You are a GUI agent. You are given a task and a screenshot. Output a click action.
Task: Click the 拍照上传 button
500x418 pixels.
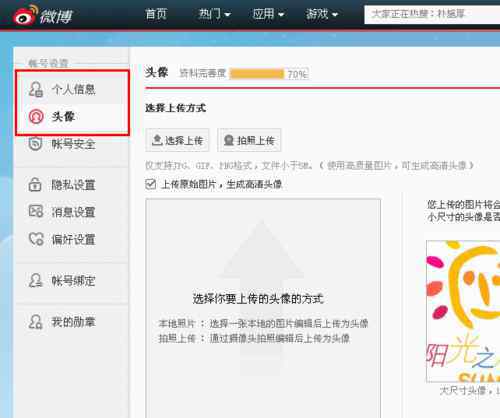click(249, 140)
